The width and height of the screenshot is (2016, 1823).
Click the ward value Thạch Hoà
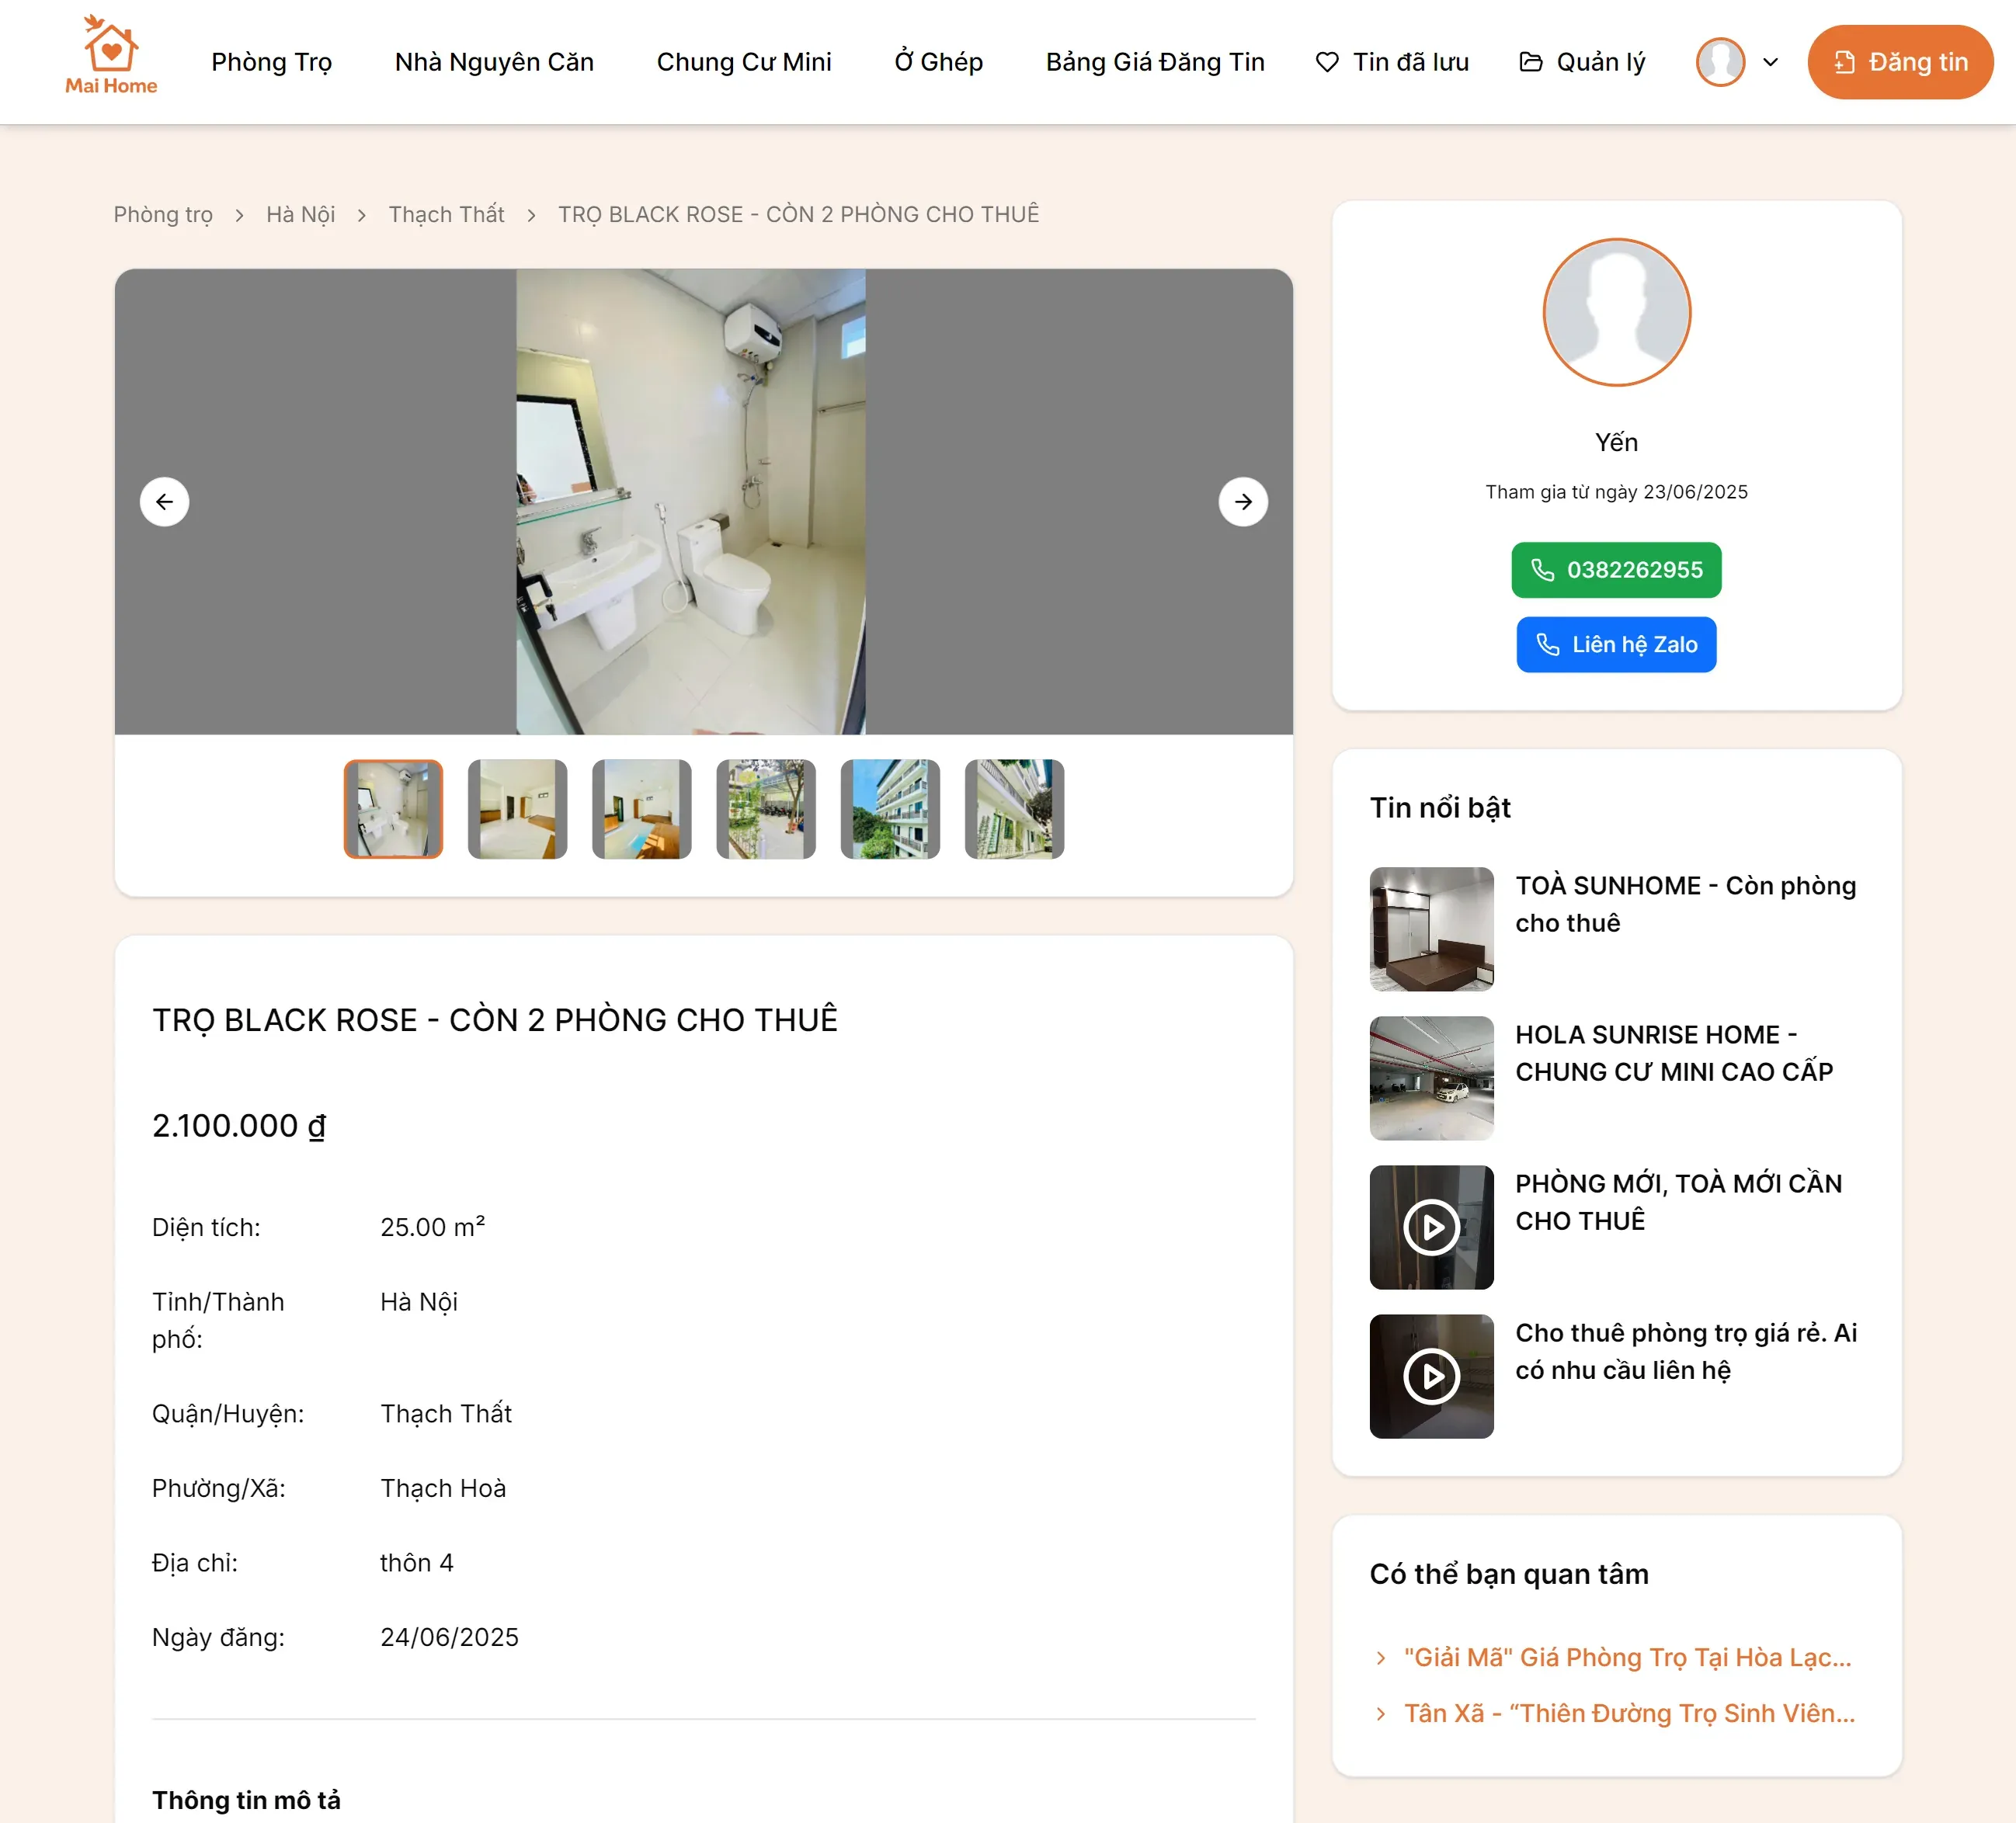443,1488
